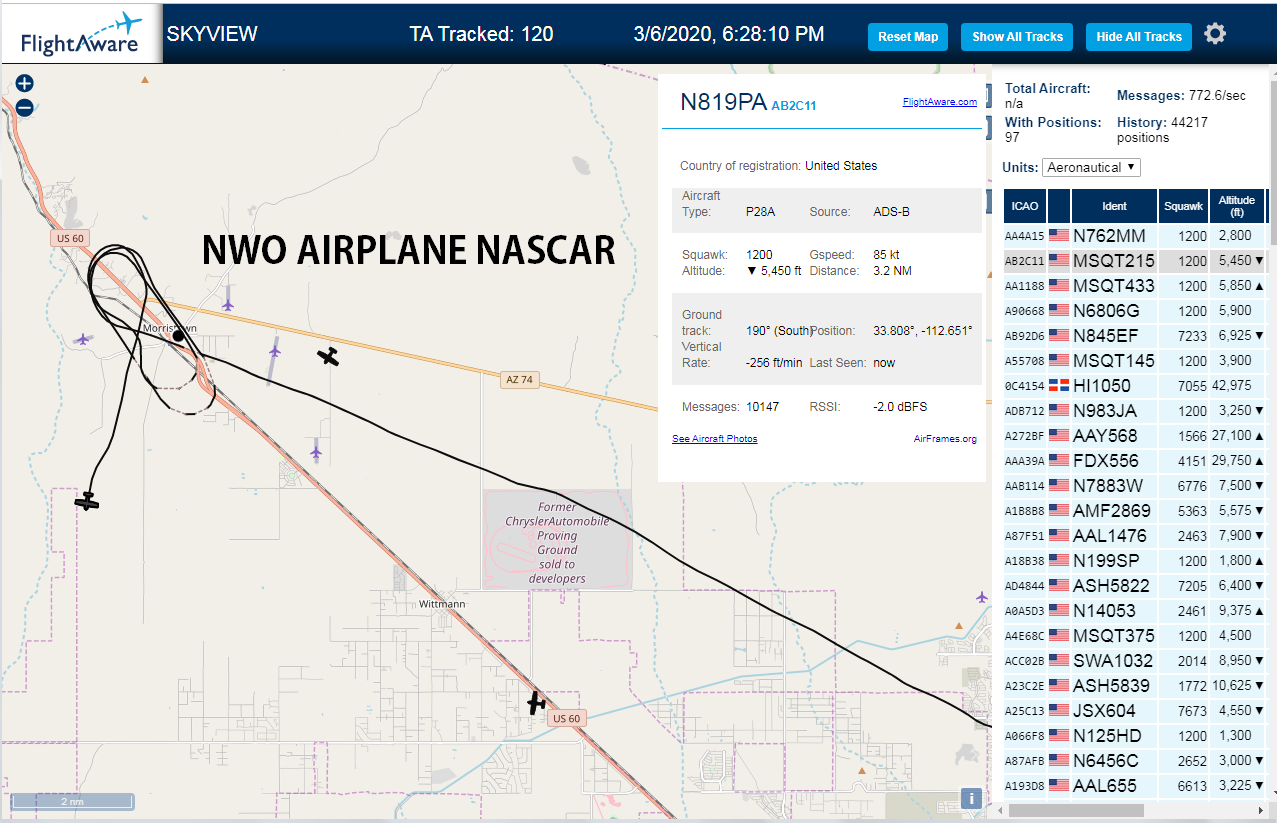This screenshot has width=1277, height=823.
Task: Zoom in on the map
Action: click(25, 84)
